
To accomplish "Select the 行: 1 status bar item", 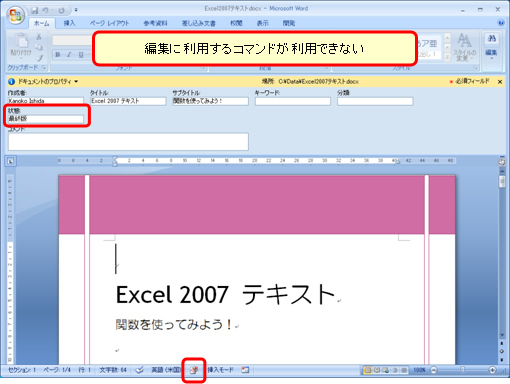I will coord(84,370).
